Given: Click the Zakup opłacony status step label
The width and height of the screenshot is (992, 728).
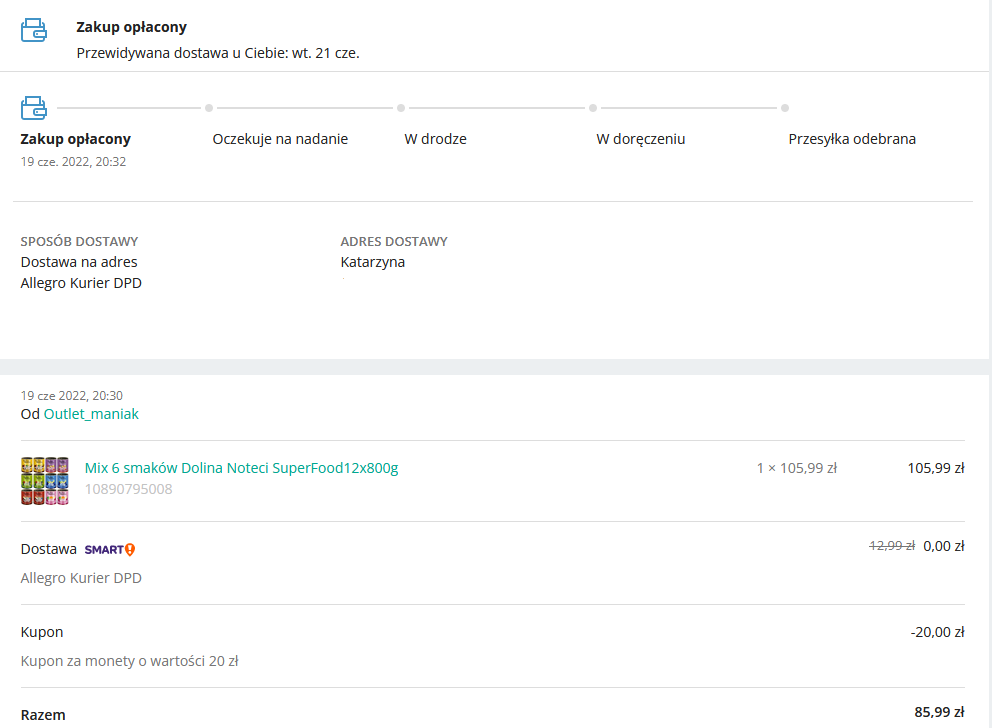Looking at the screenshot, I should tap(75, 139).
